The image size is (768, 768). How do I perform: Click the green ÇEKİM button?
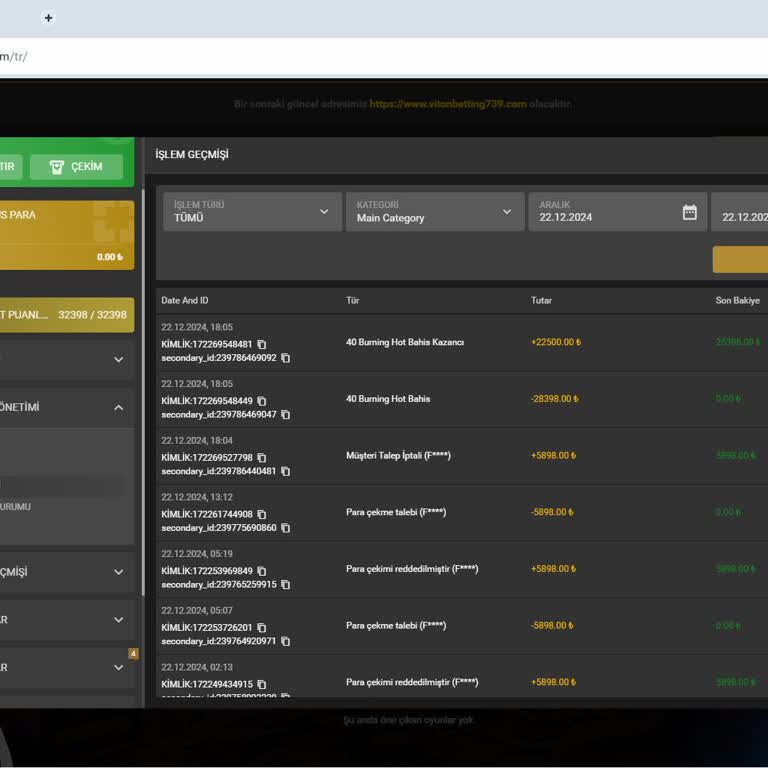(x=76, y=166)
